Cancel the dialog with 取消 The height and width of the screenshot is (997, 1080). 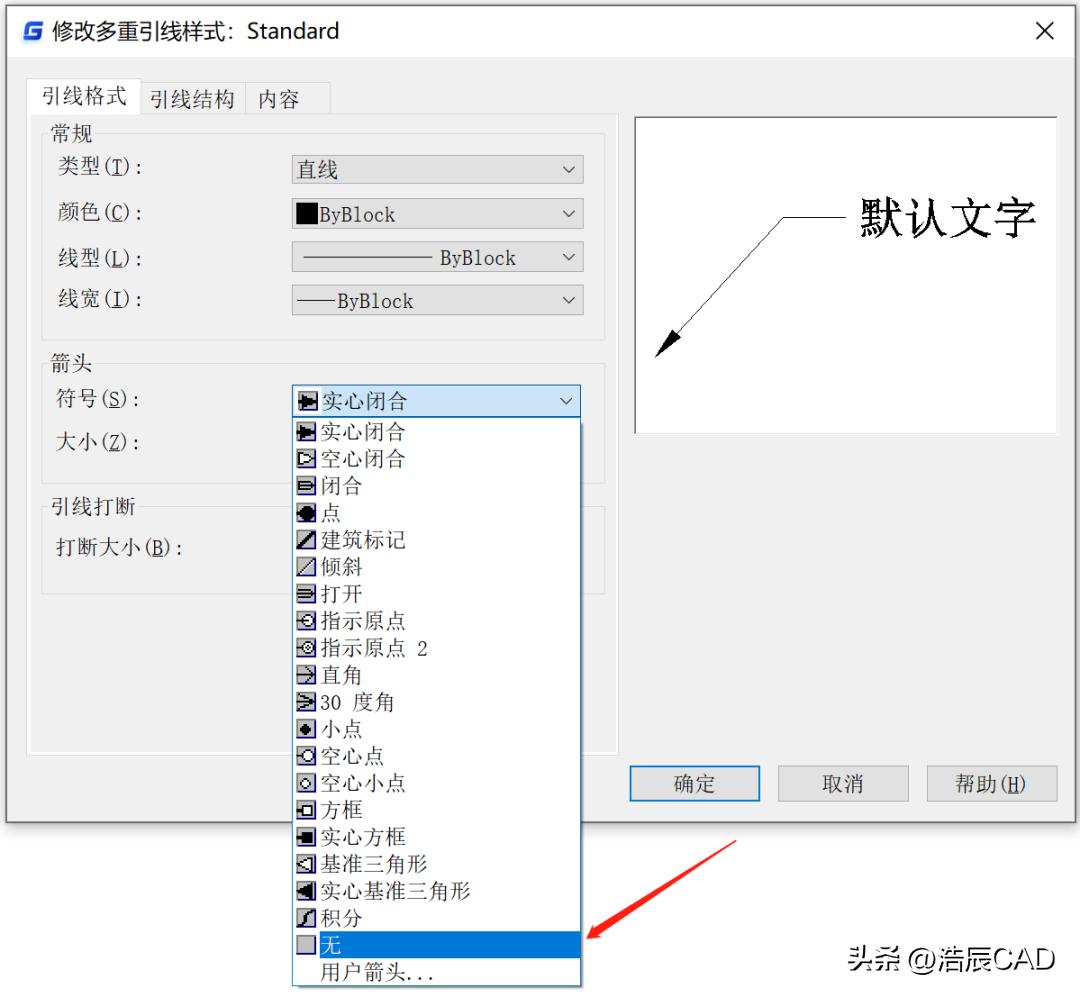click(842, 784)
